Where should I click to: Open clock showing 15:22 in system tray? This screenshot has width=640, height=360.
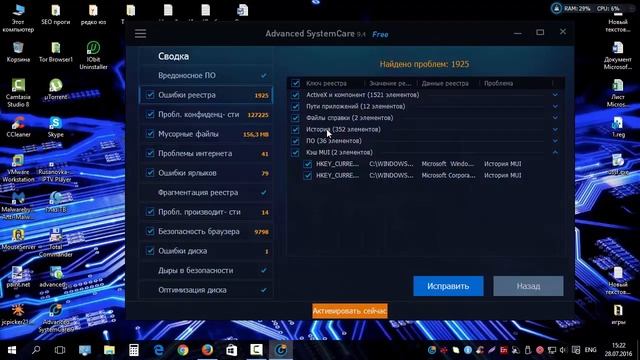619,350
